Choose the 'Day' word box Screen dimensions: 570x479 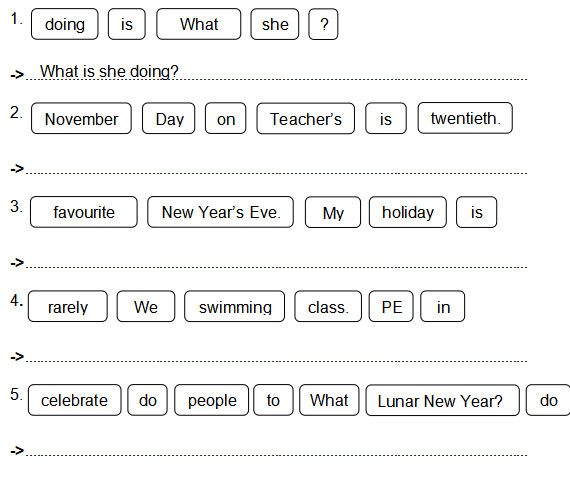(169, 118)
